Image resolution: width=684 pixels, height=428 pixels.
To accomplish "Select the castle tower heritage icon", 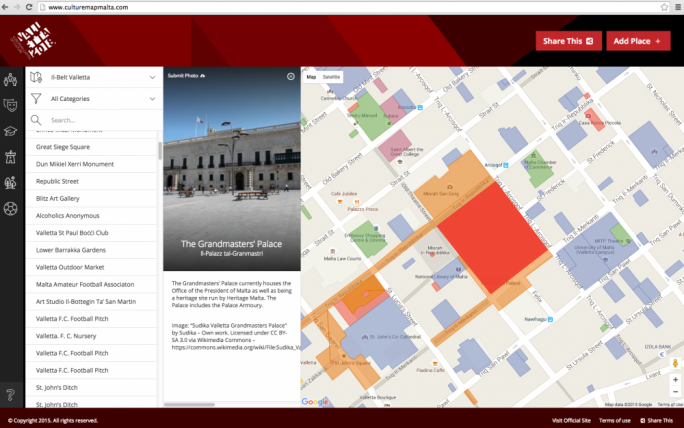I will 11,157.
